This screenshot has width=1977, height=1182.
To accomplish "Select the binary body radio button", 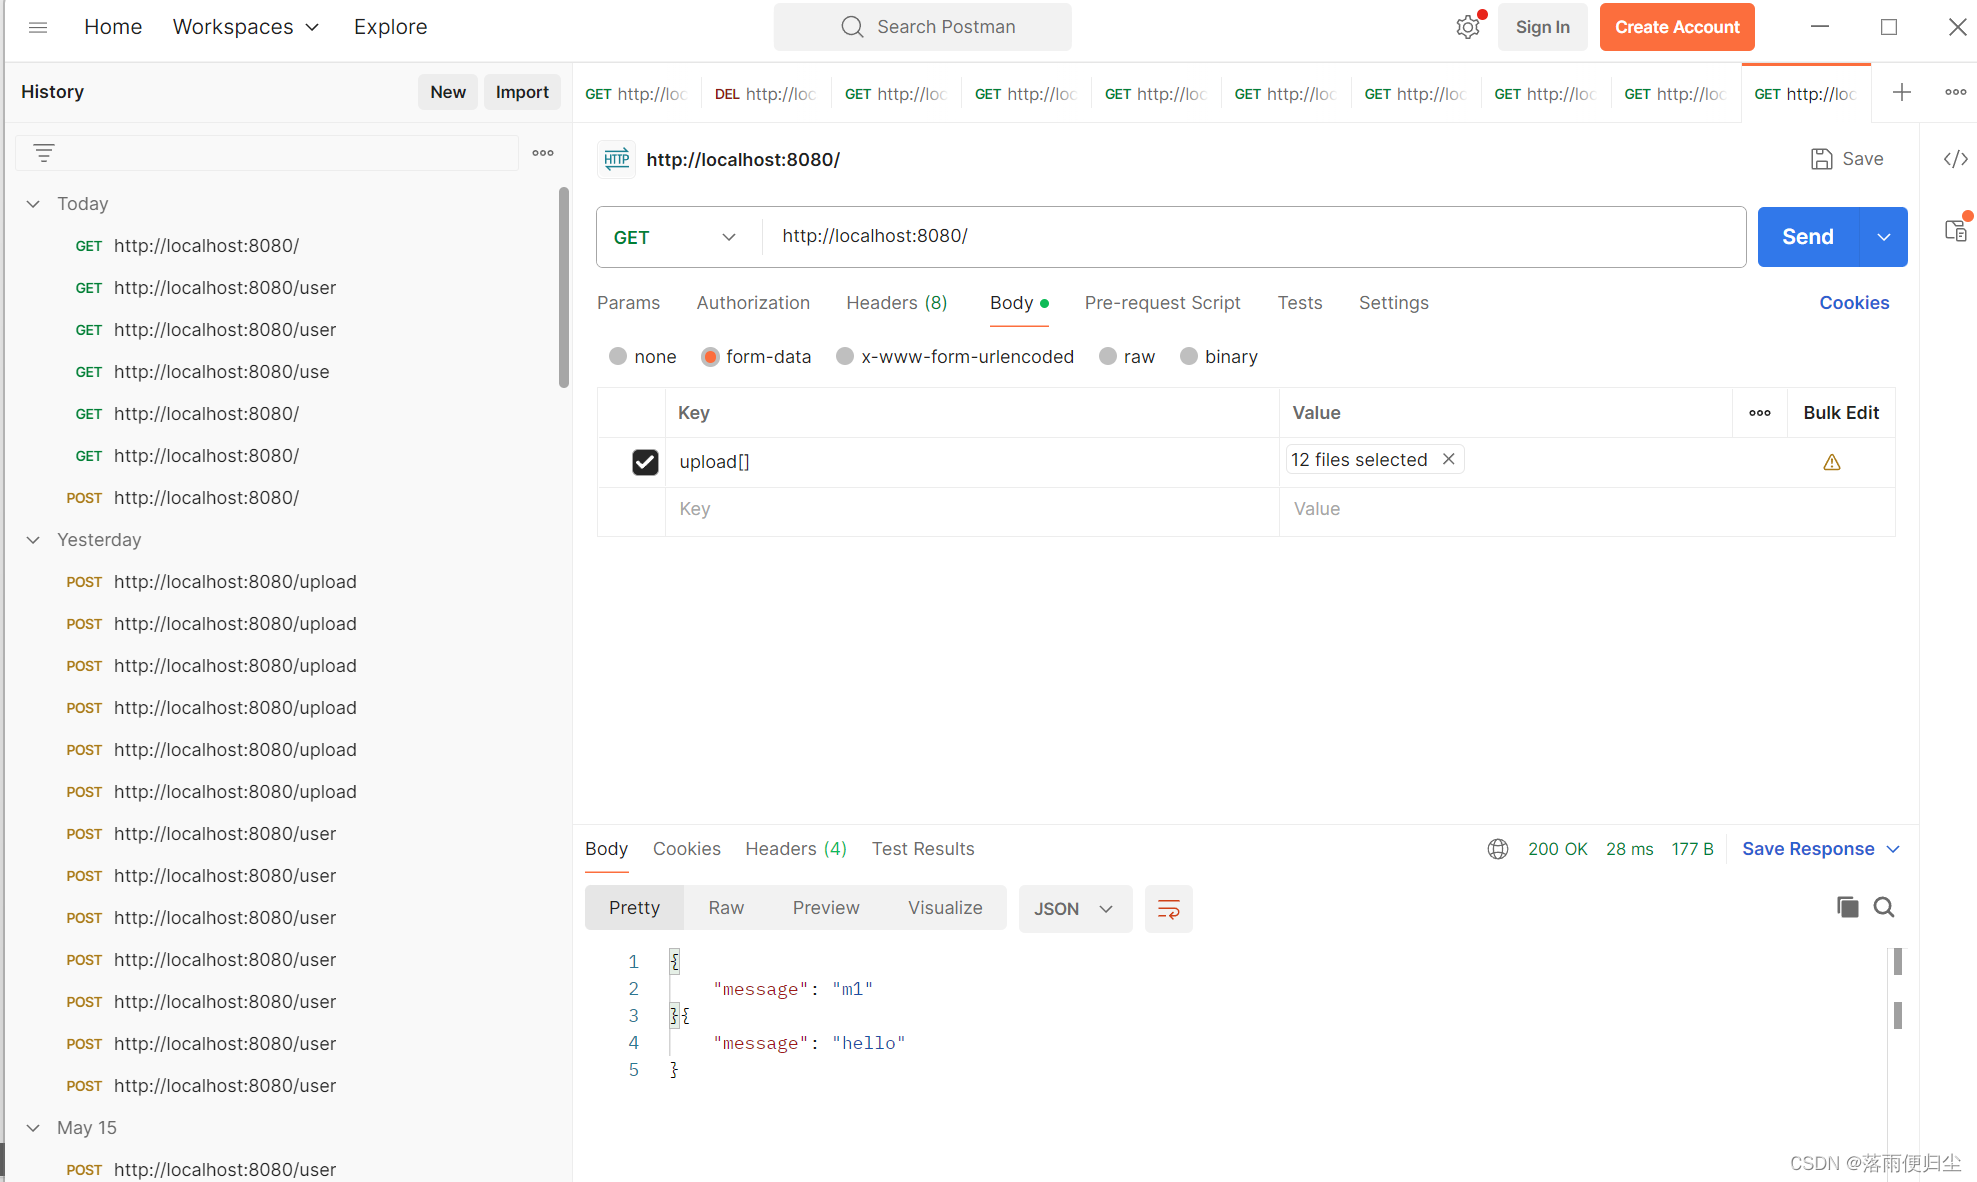I will pos(1189,356).
